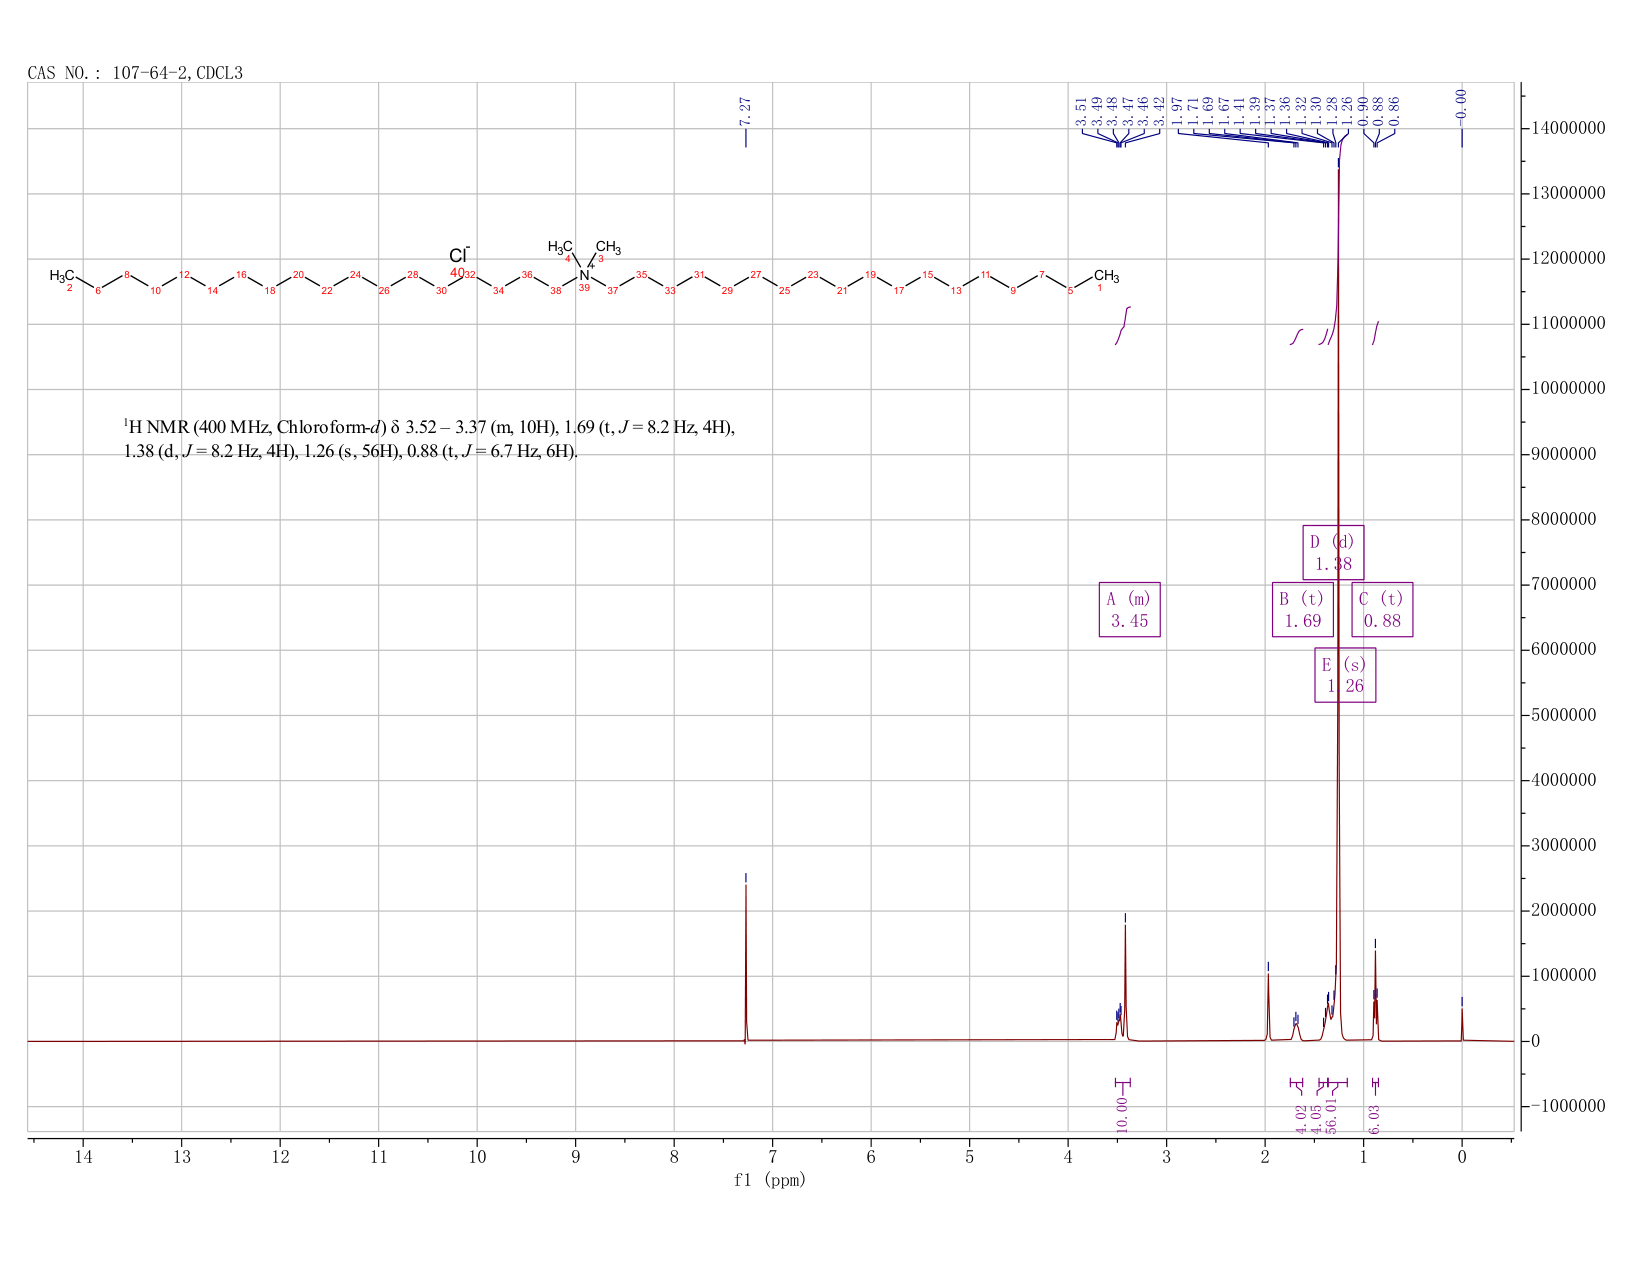This screenshot has height=1275, width=1650.
Task: Click the peak near 2 ppm
Action: [x=1268, y=1005]
